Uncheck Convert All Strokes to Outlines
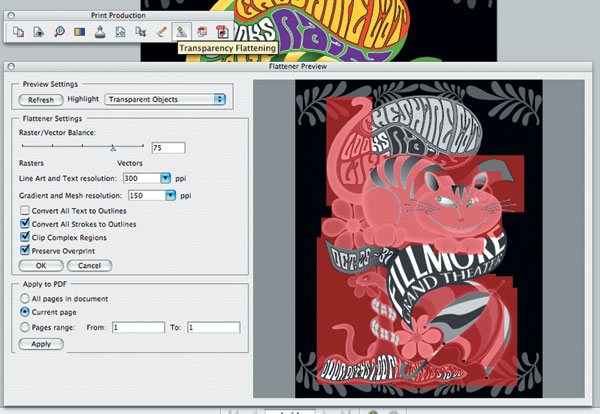Viewport: 600px width, 414px height. 25,223
